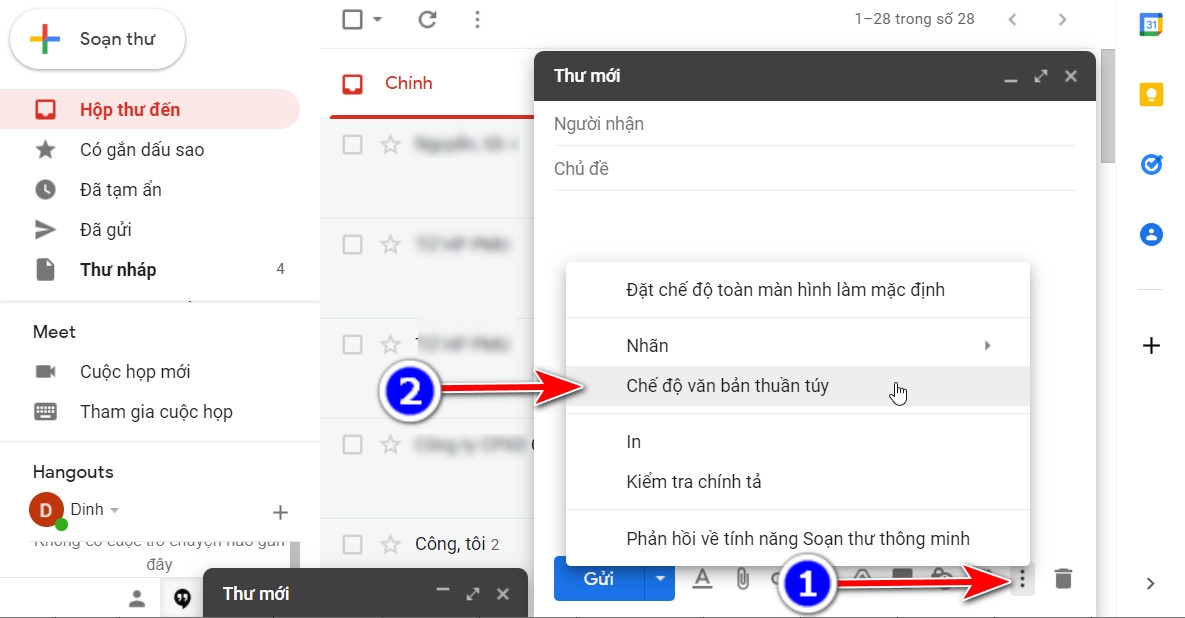
Task: Open Hộp thư đến inbox folder
Action: [150, 110]
